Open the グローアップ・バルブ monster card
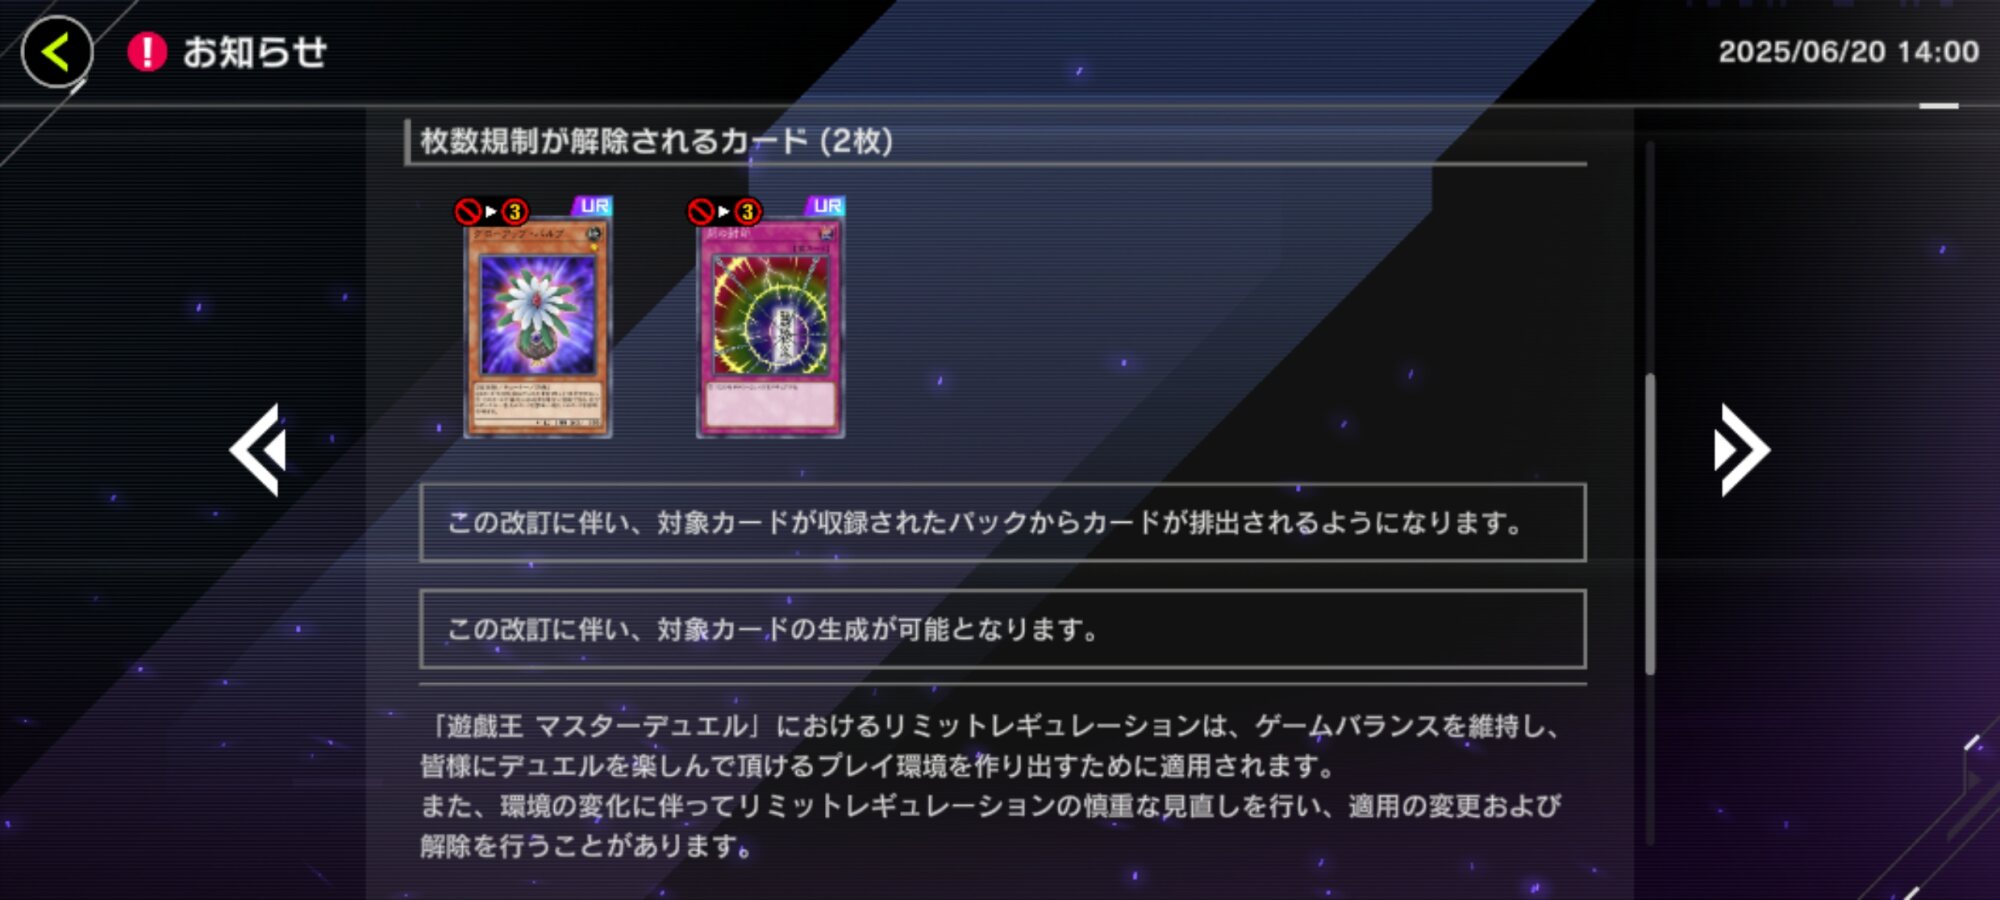 point(538,328)
